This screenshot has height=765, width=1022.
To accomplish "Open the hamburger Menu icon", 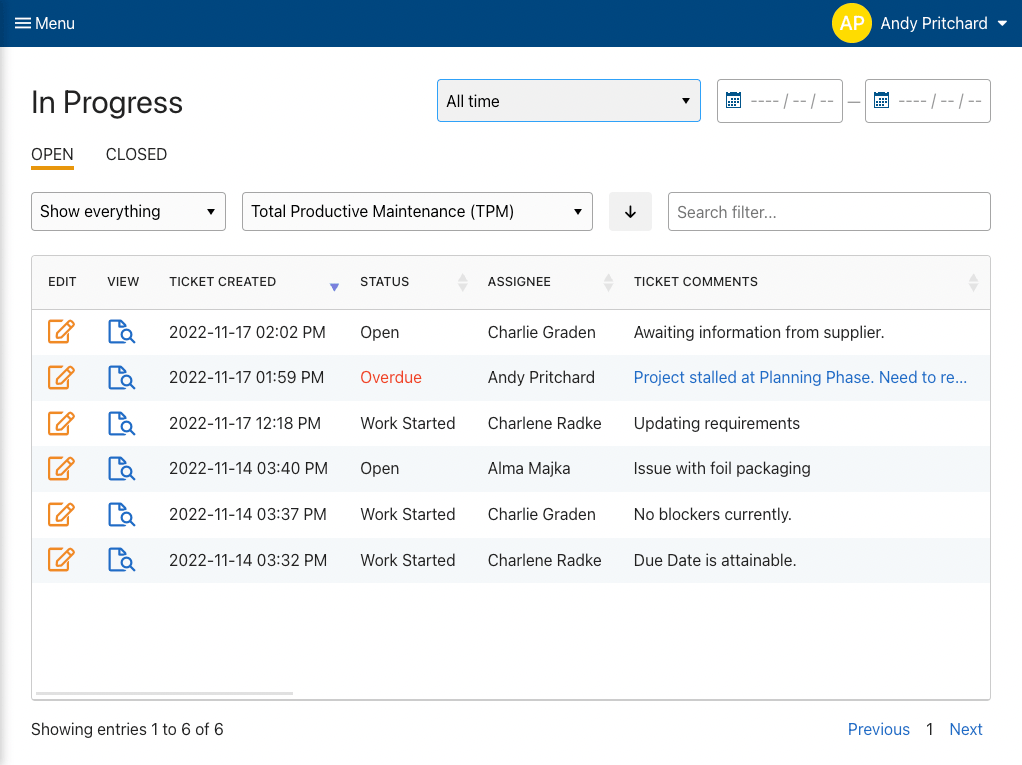I will 20,22.
